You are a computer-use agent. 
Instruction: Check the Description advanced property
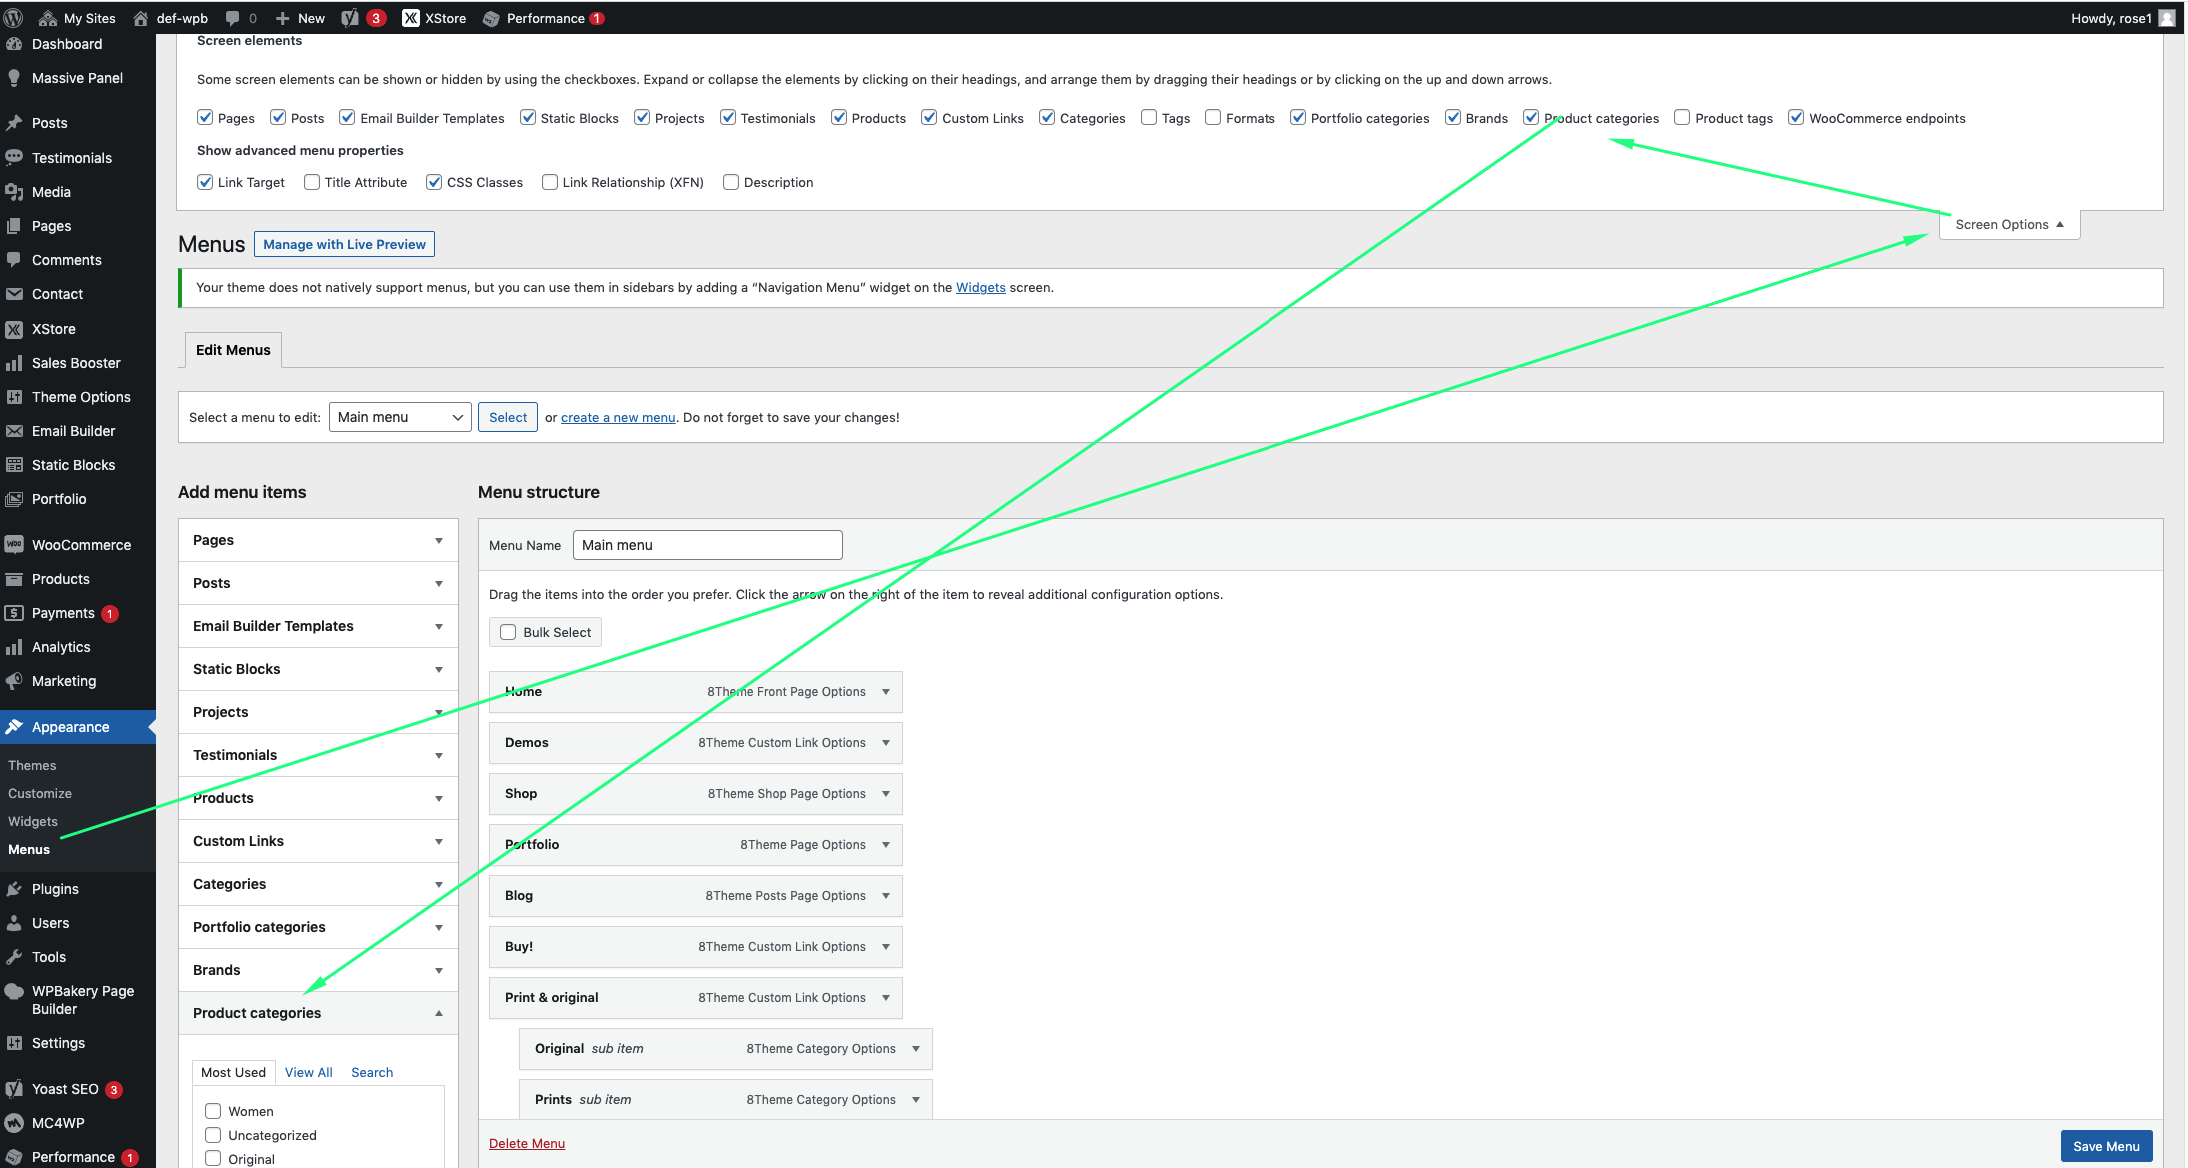(731, 182)
